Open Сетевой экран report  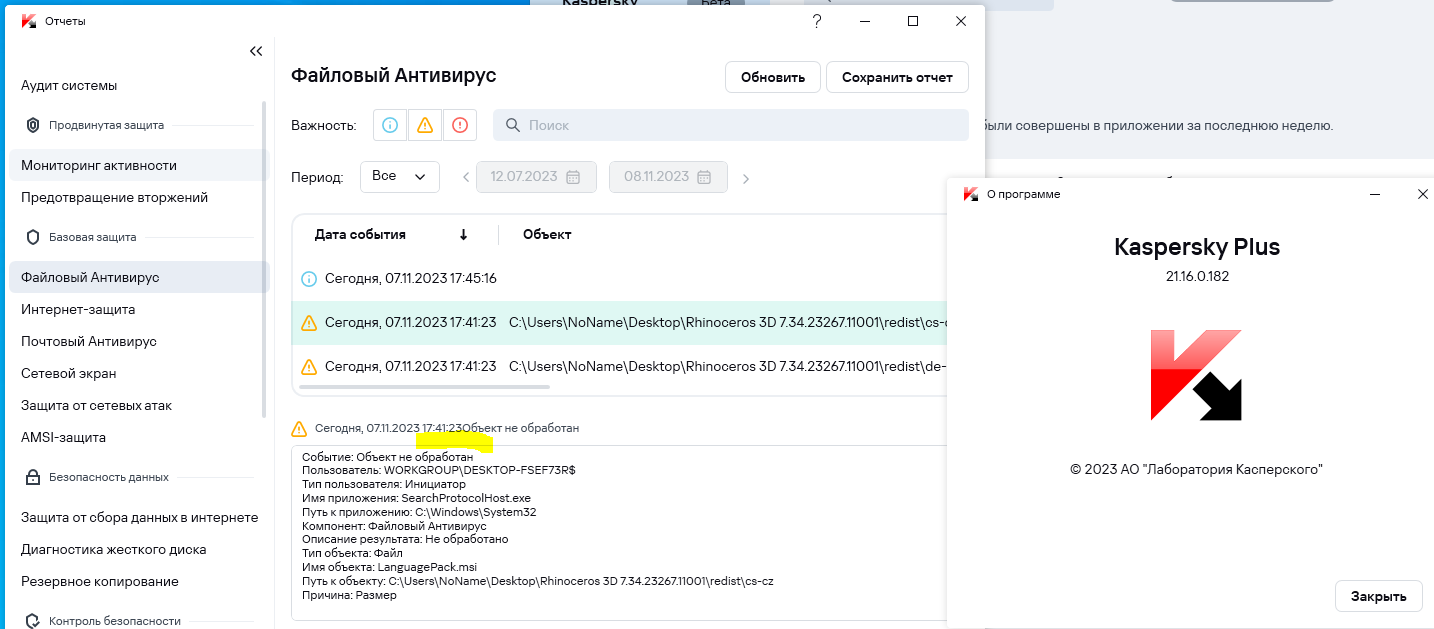click(x=69, y=374)
